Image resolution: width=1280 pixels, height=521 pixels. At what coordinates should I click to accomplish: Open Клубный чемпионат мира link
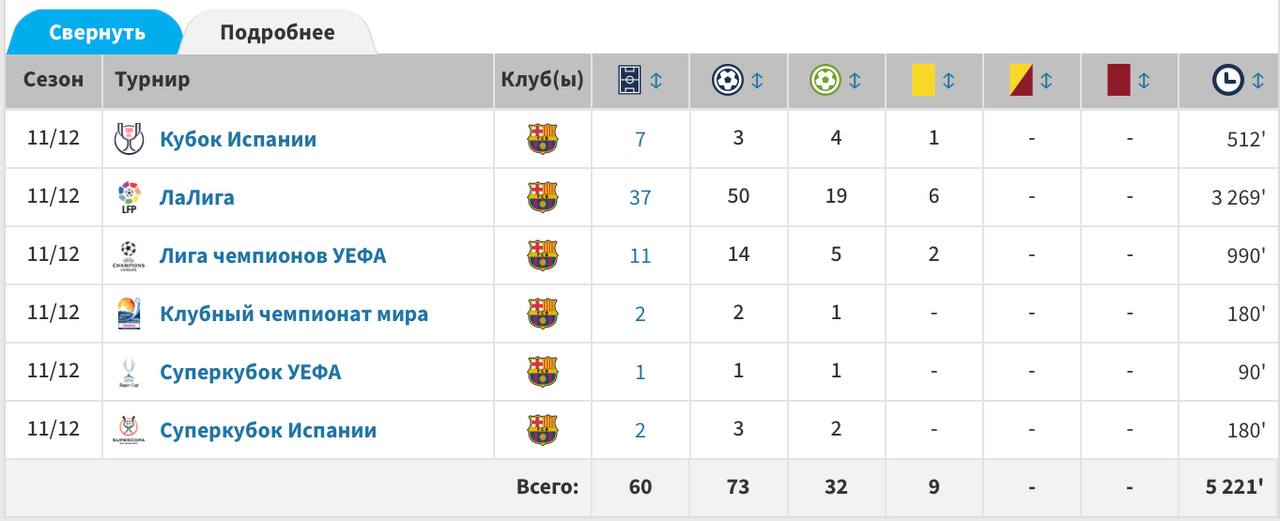294,314
